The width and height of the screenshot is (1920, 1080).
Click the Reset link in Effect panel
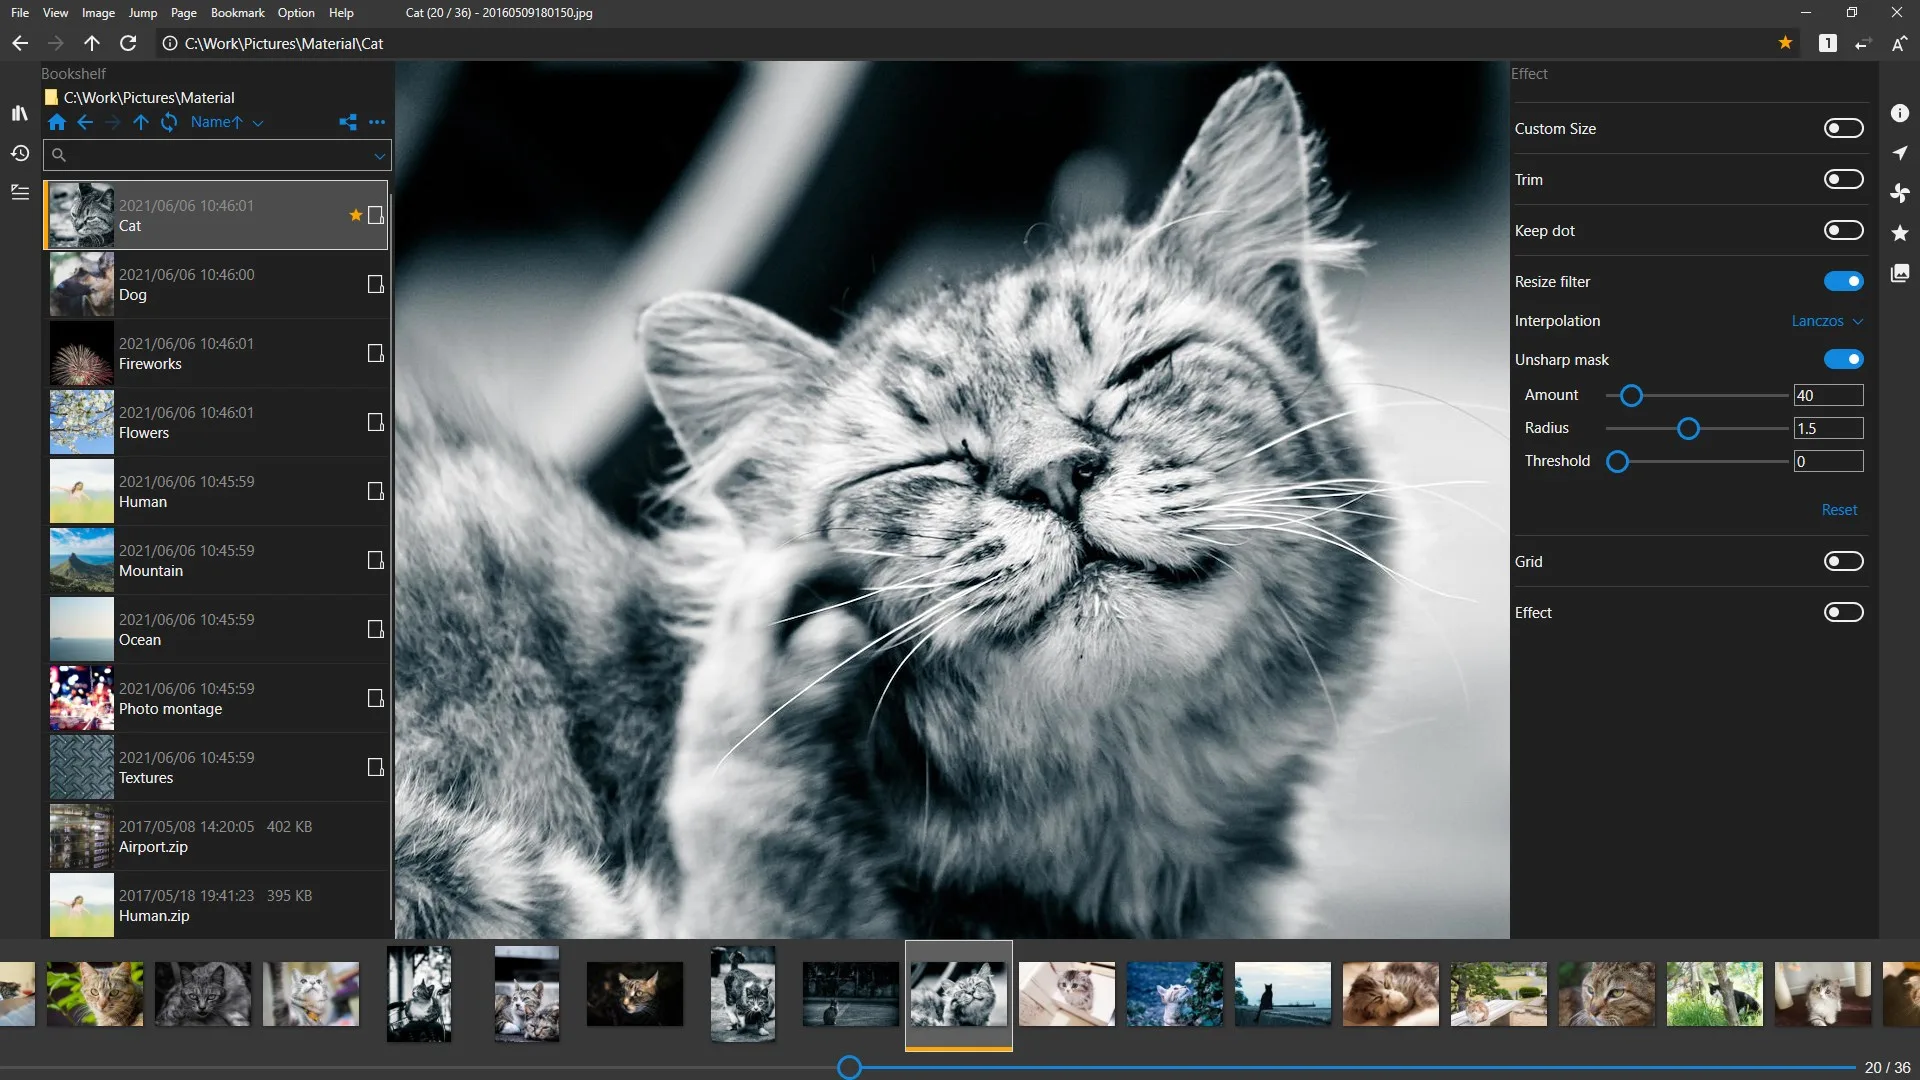(1839, 510)
